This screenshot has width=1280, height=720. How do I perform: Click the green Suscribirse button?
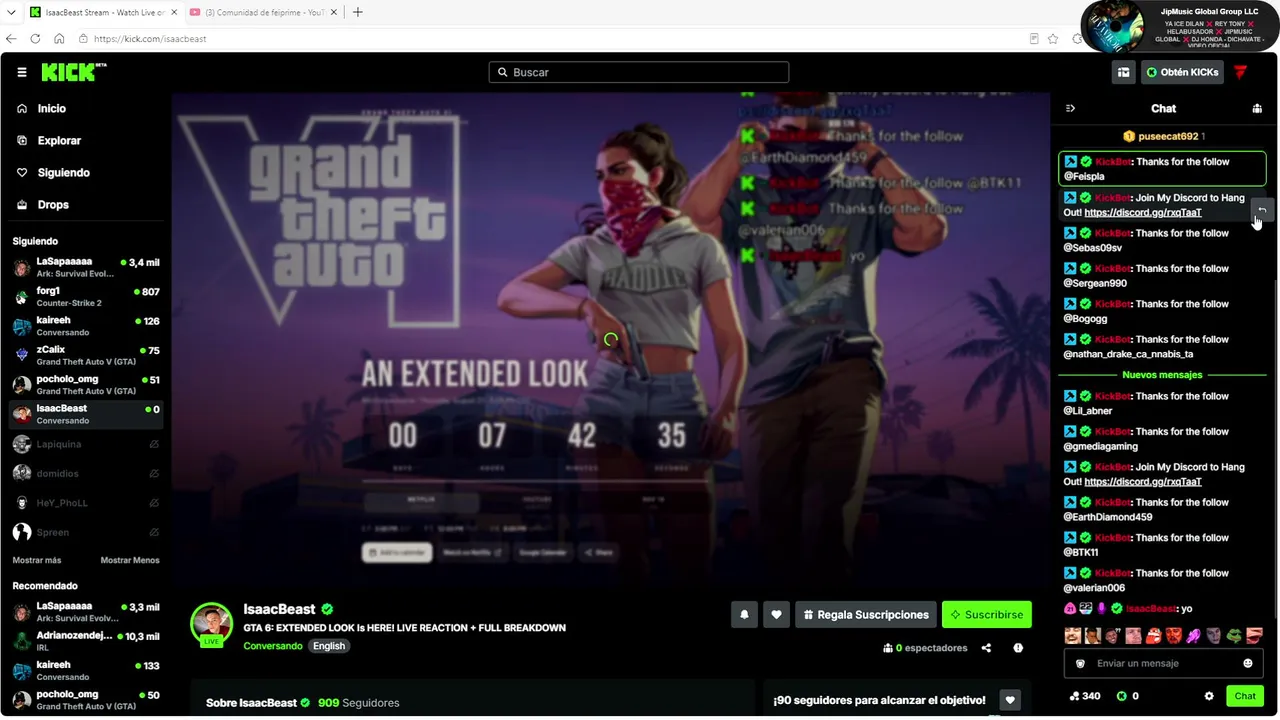pos(986,614)
